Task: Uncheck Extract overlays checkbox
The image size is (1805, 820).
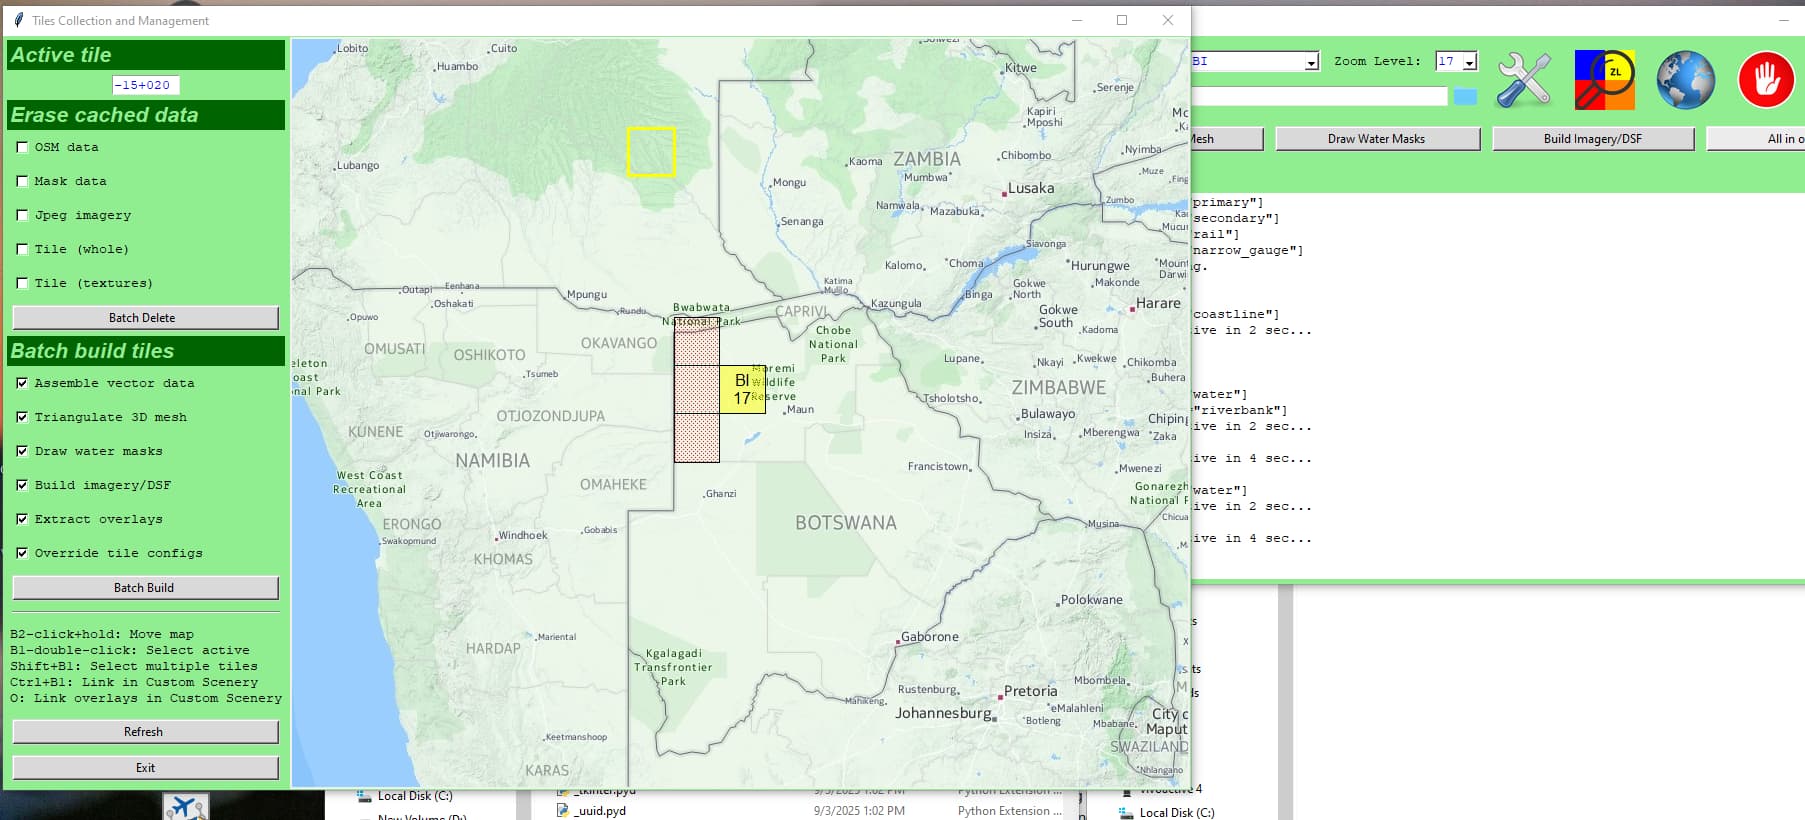Action: click(x=22, y=519)
